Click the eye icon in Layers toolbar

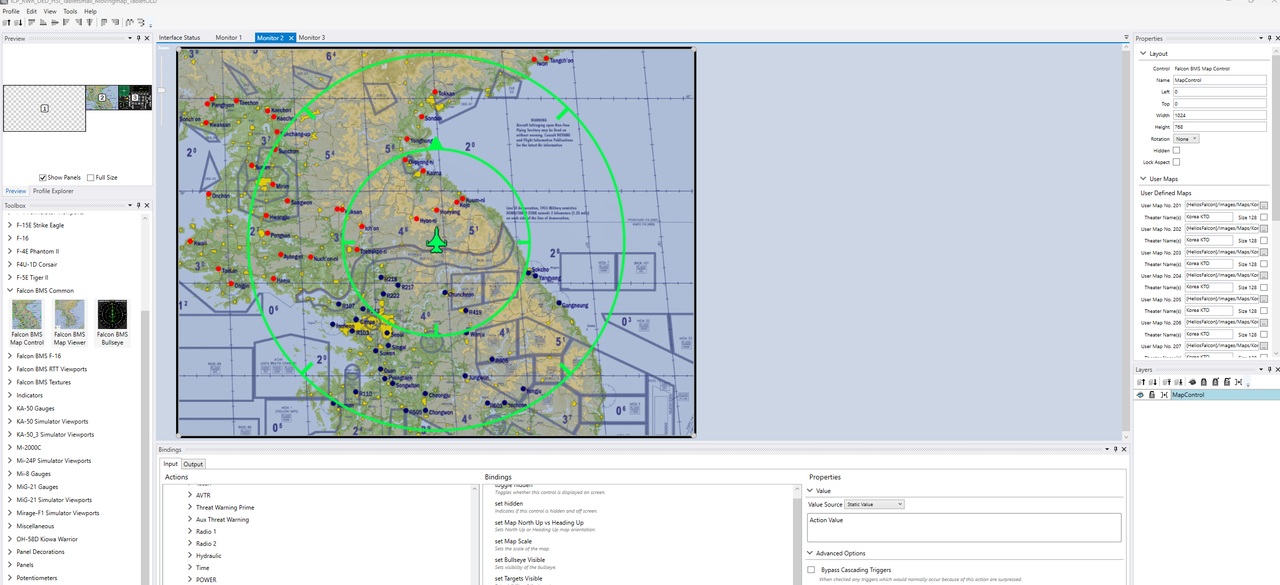pyautogui.click(x=1192, y=382)
